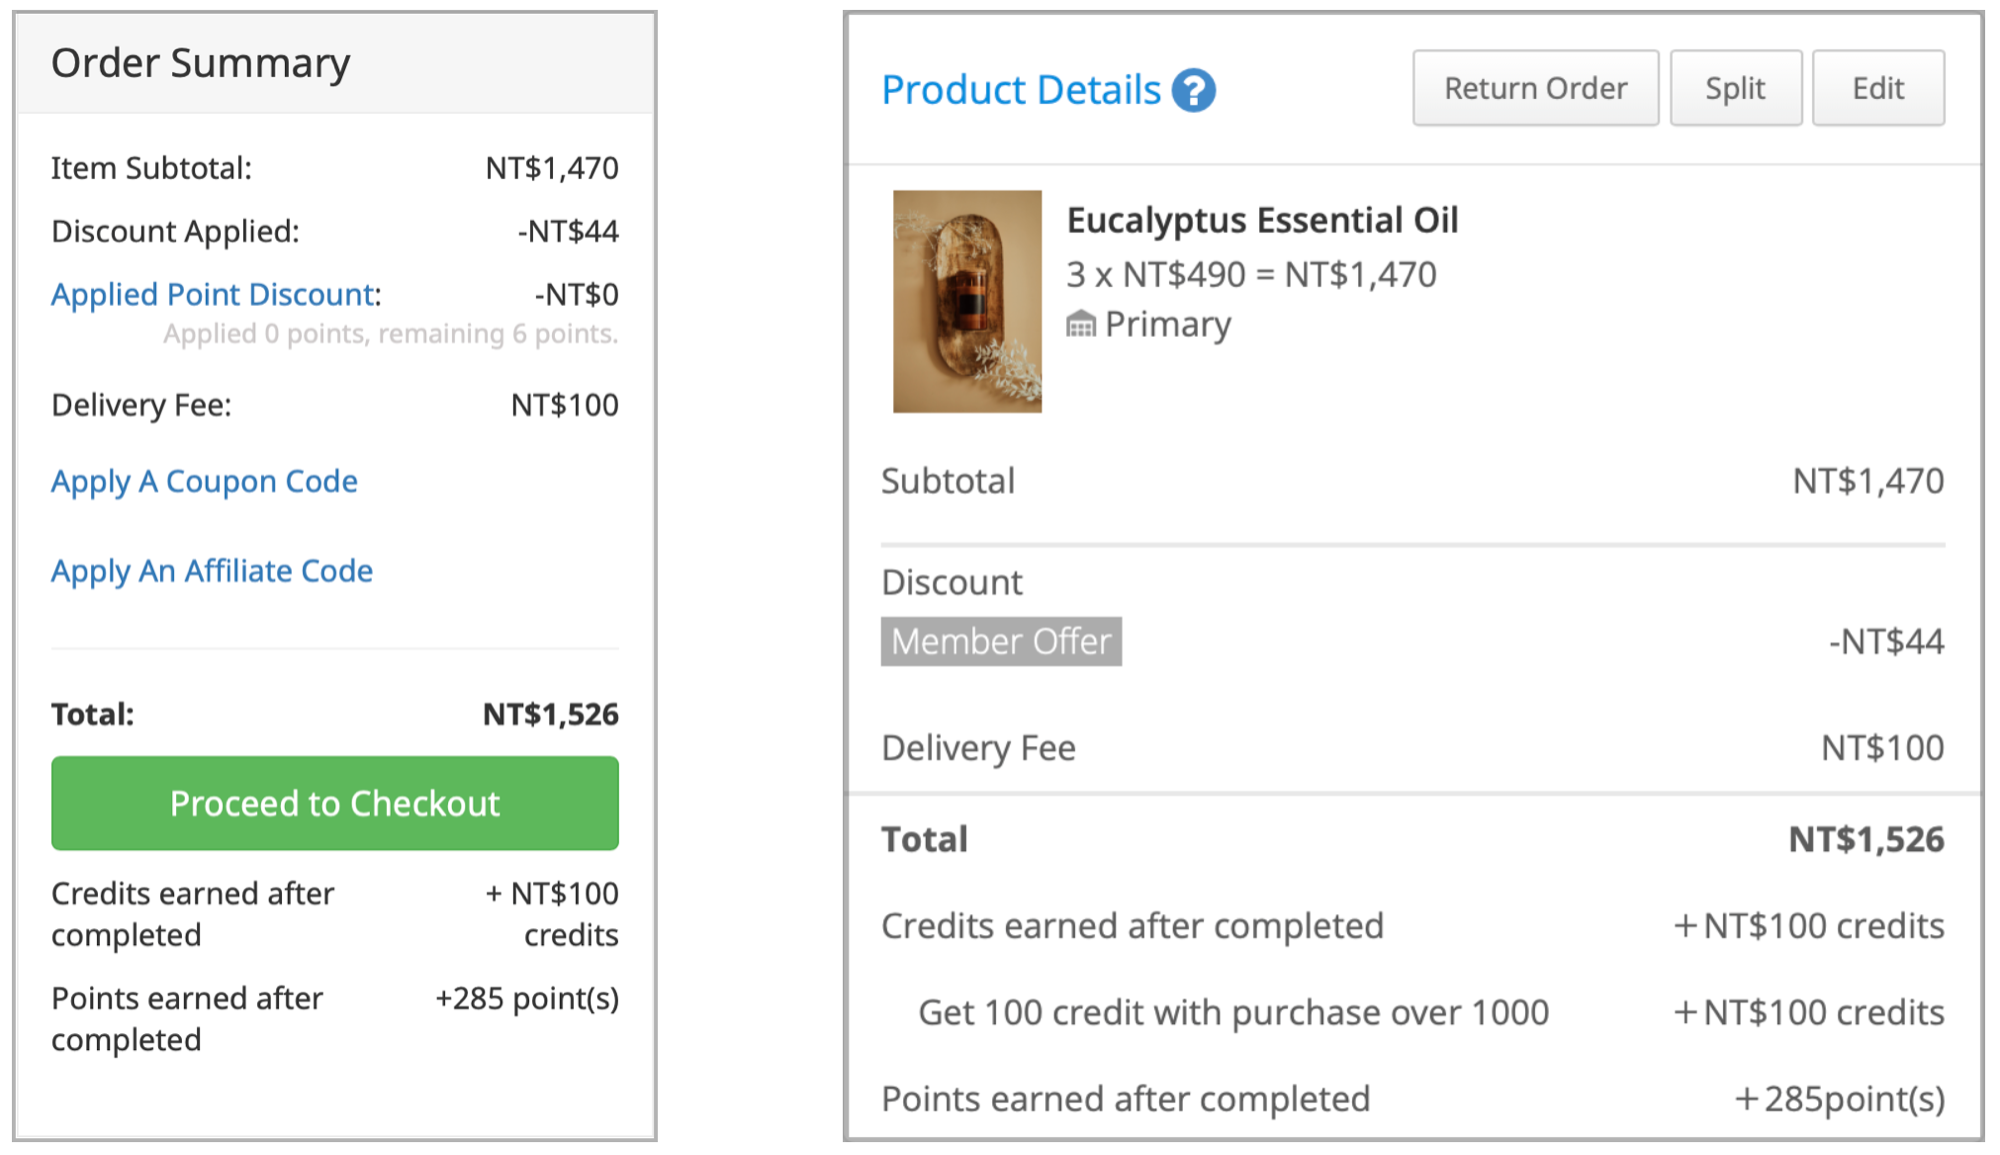This screenshot has height=1155, width=2000.
Task: Click the Product Details heading
Action: tap(1020, 90)
